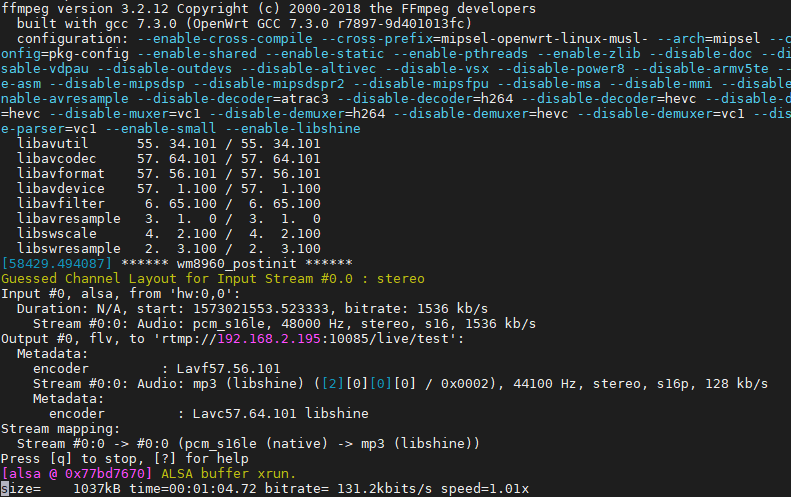Click the '--enable-cross-compile' option text

tap(225, 38)
